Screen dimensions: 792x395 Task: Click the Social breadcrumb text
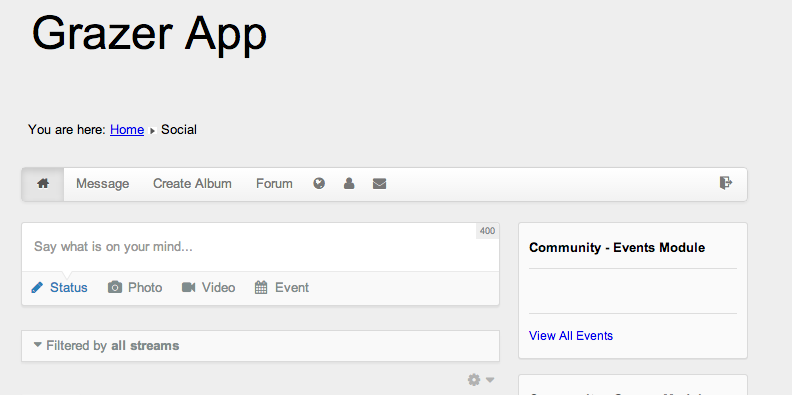(x=179, y=130)
